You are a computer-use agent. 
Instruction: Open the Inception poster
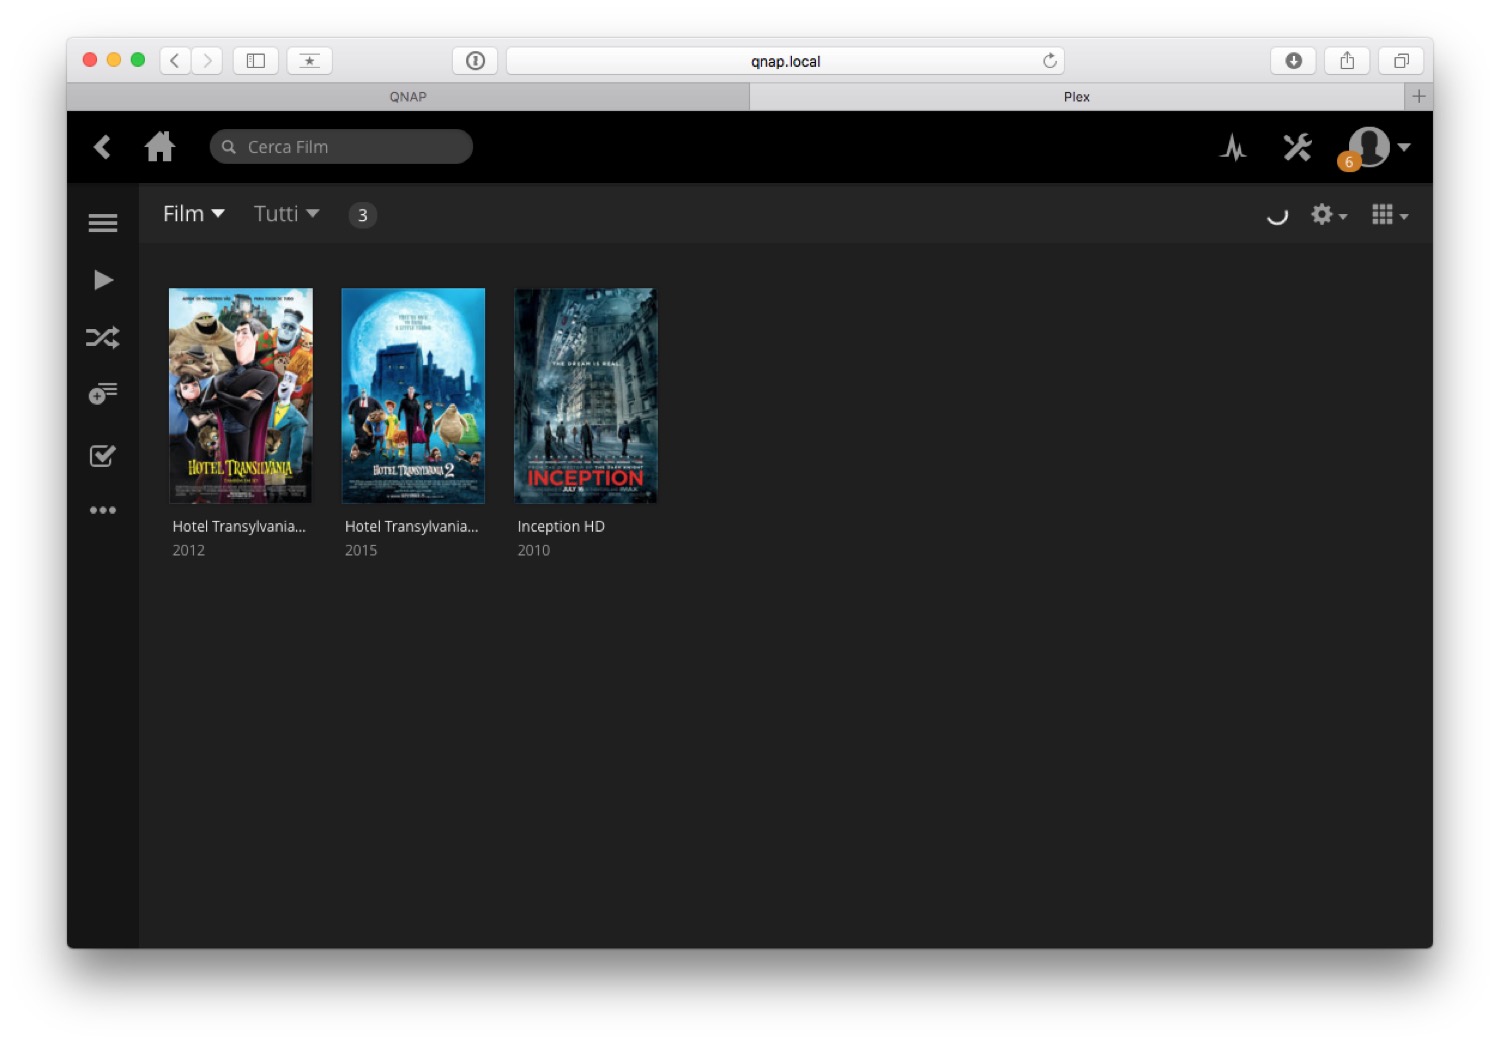pyautogui.click(x=586, y=395)
